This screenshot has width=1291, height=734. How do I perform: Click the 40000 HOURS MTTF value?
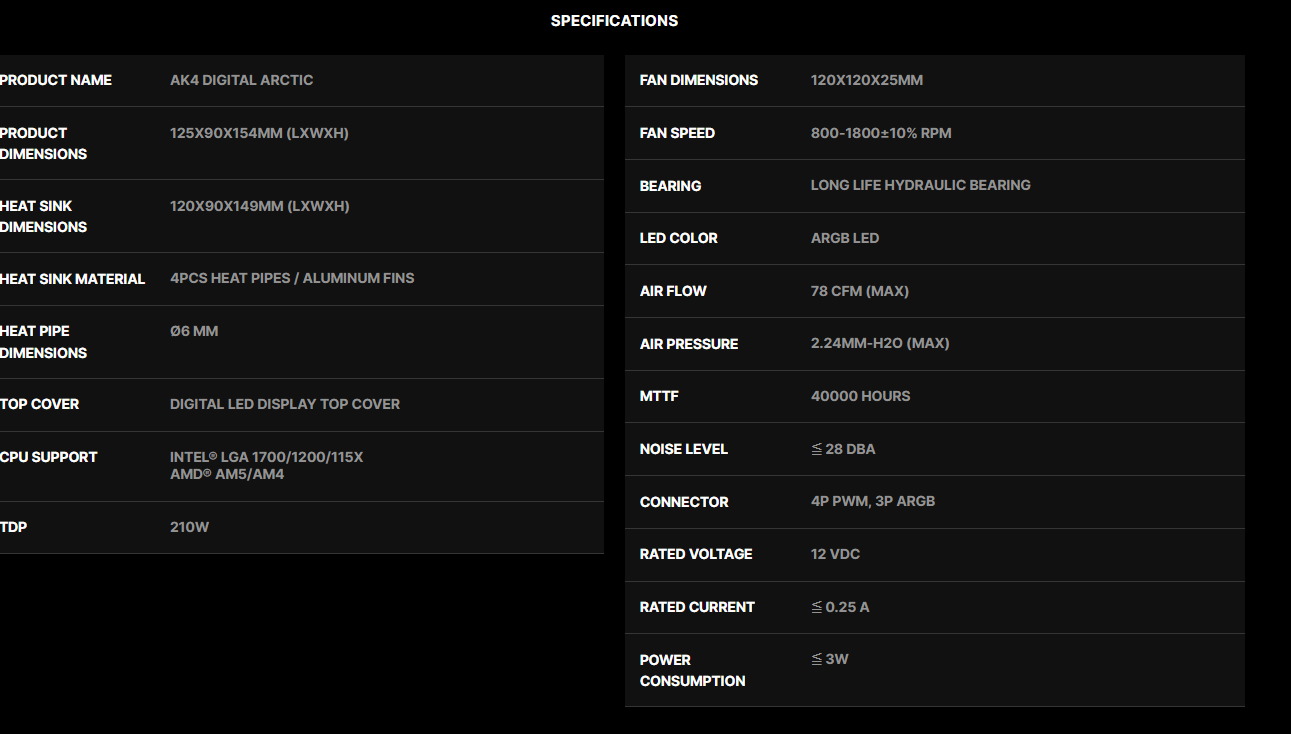(x=860, y=396)
